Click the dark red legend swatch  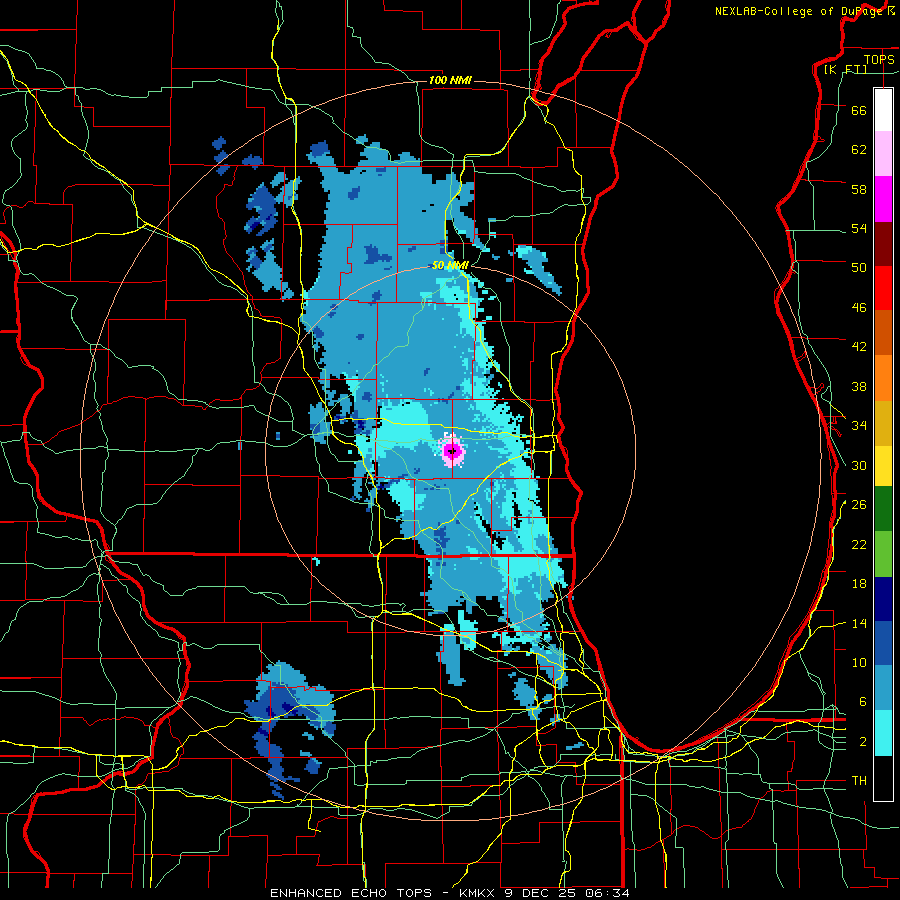pos(883,243)
